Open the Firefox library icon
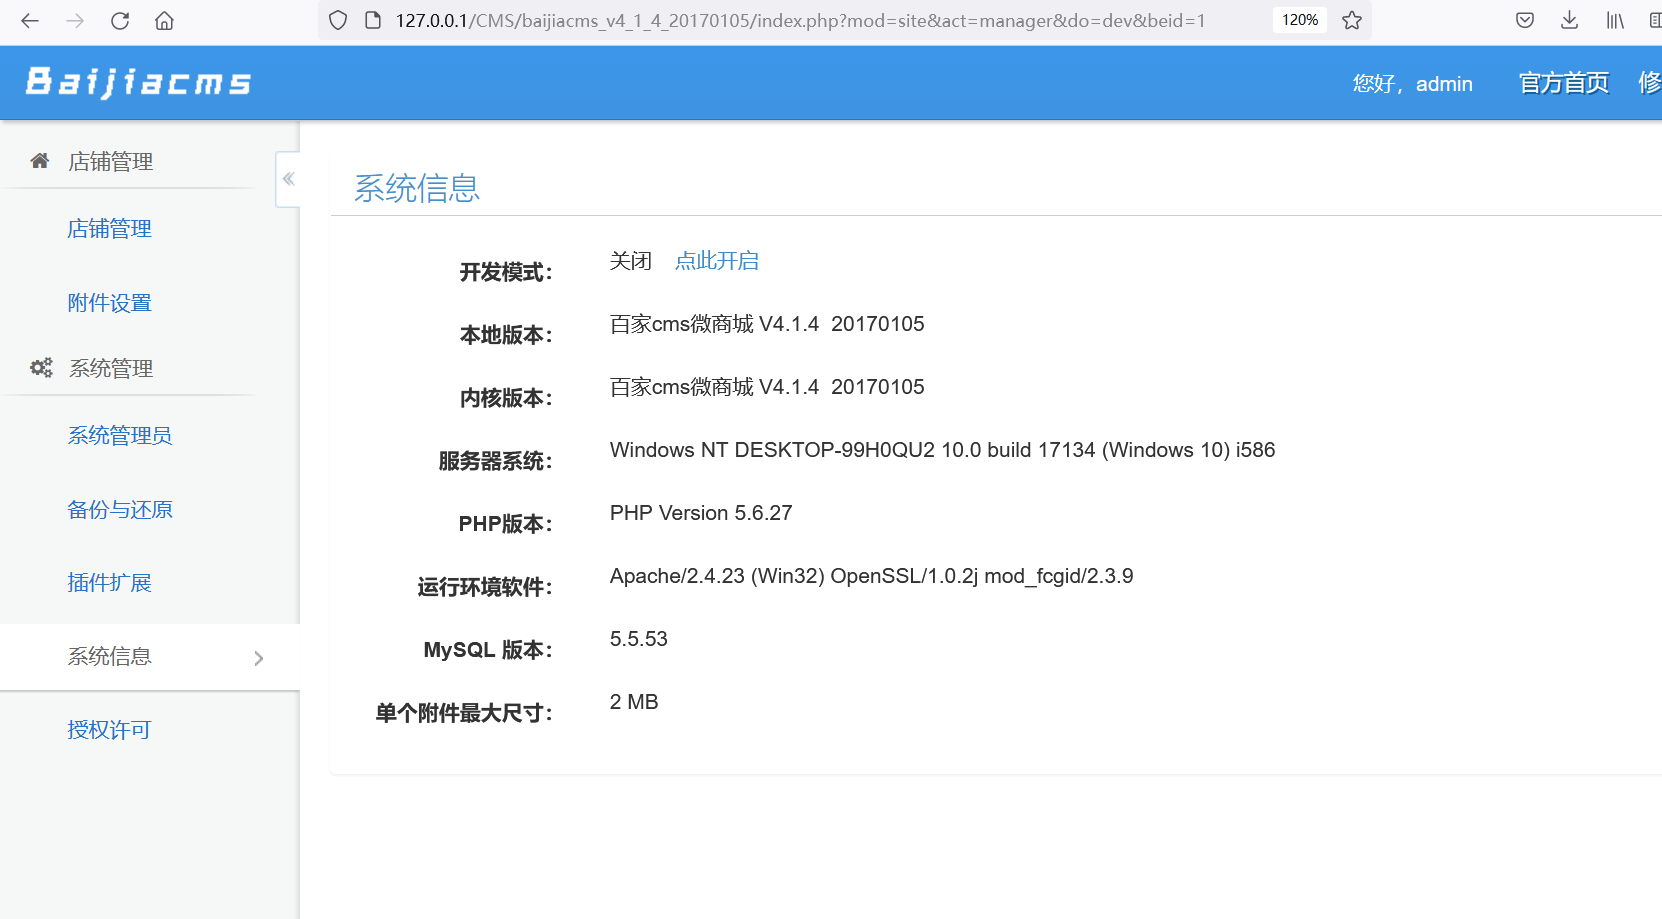 (1613, 19)
